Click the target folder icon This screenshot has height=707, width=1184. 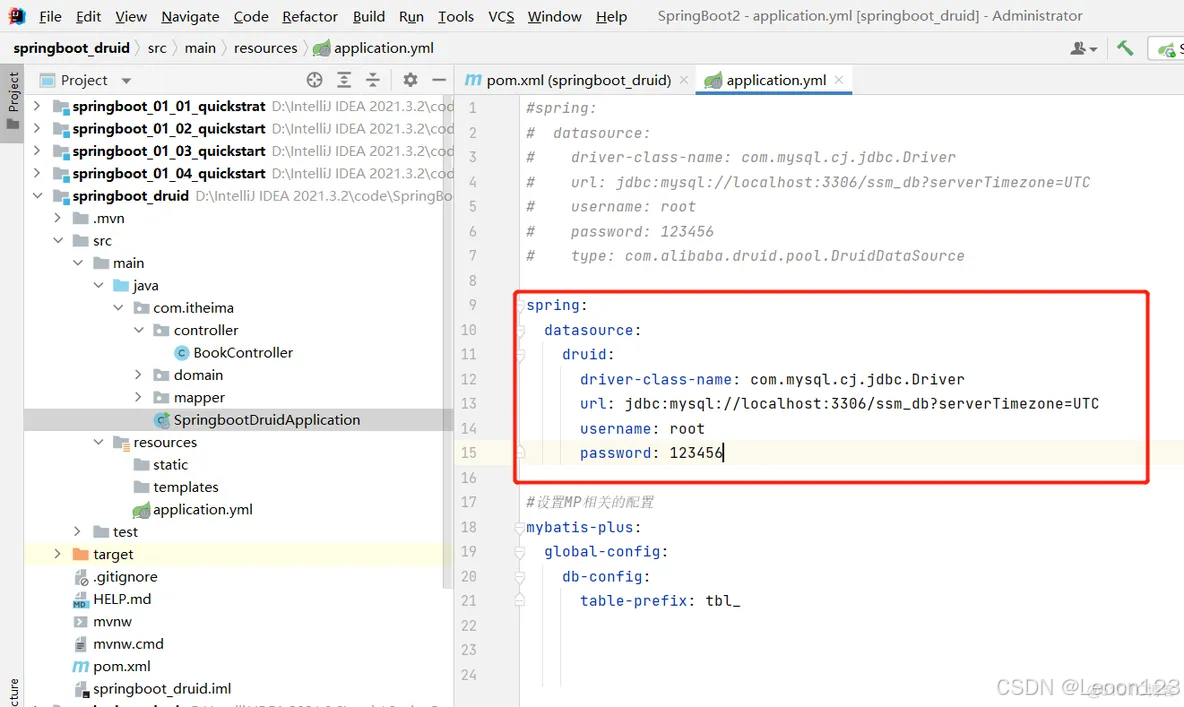[x=81, y=554]
